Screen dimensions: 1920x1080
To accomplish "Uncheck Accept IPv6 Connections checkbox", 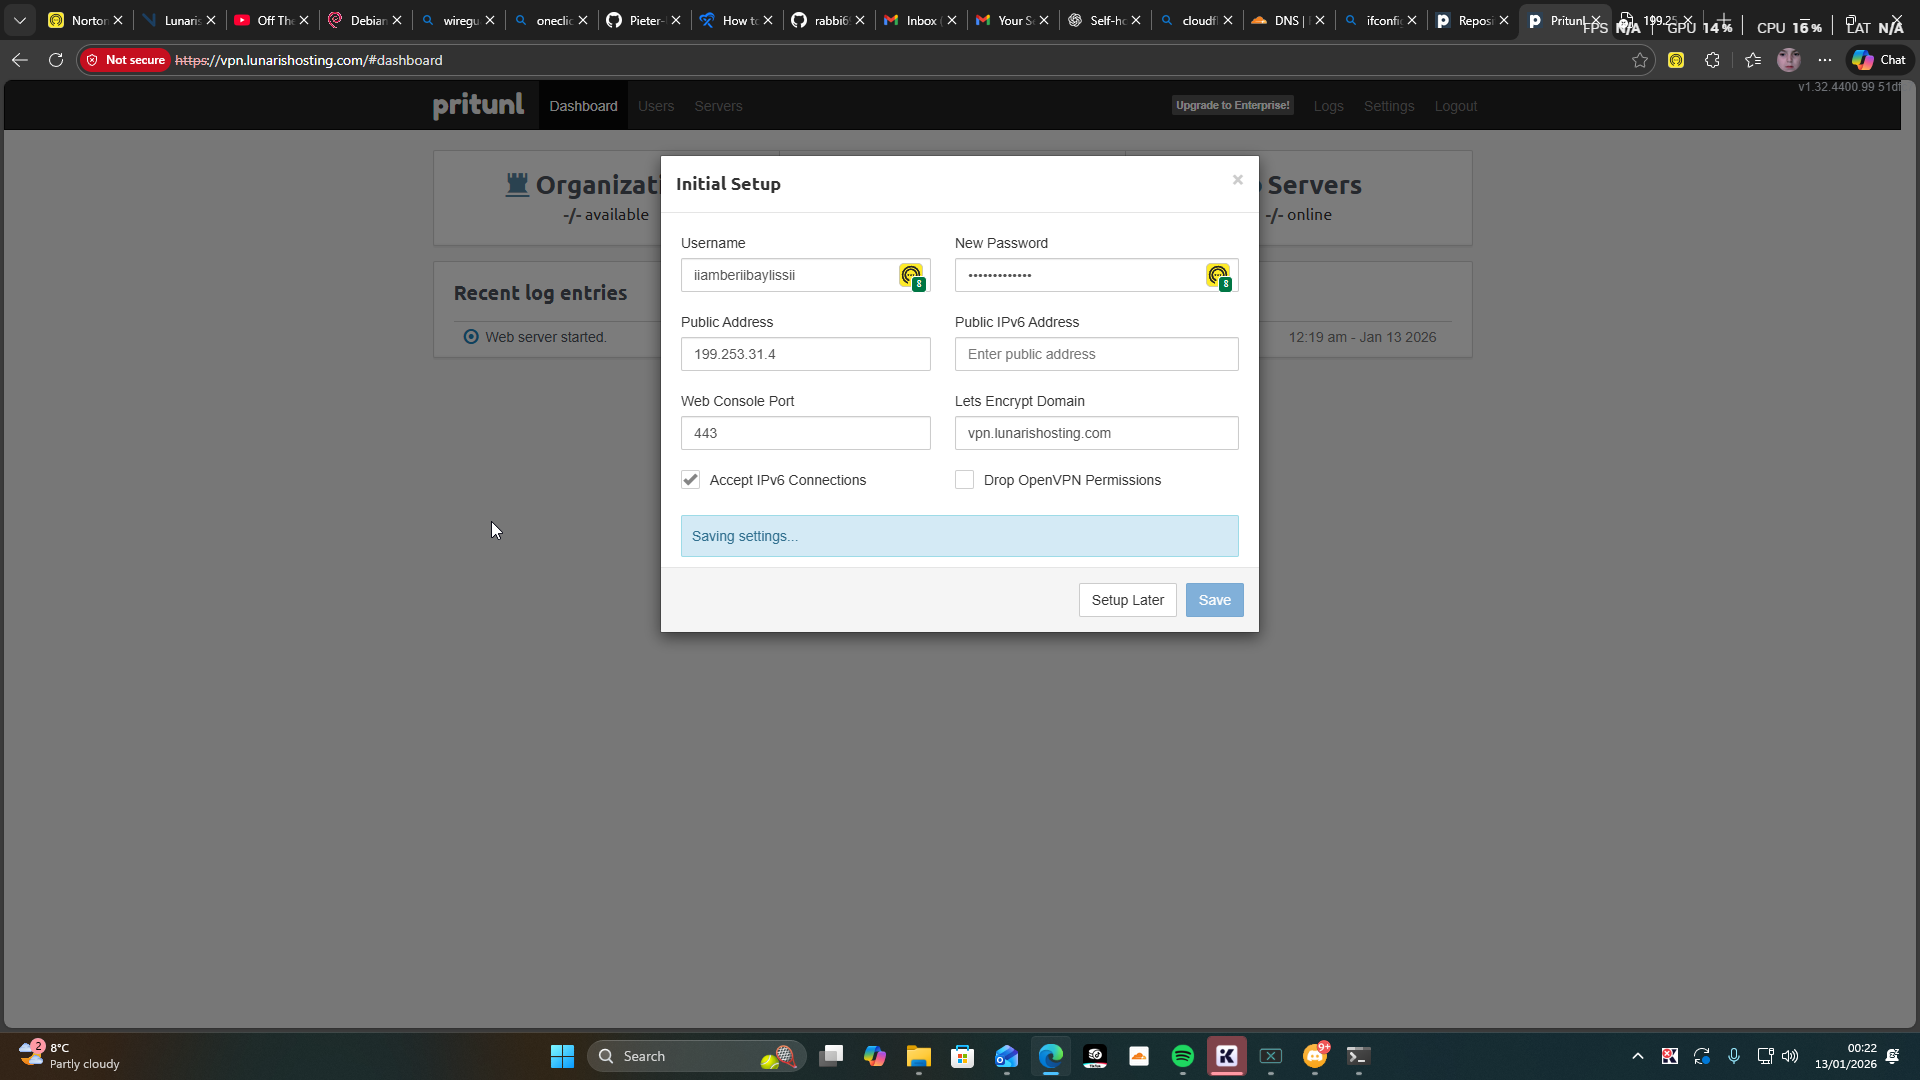I will pyautogui.click(x=691, y=480).
